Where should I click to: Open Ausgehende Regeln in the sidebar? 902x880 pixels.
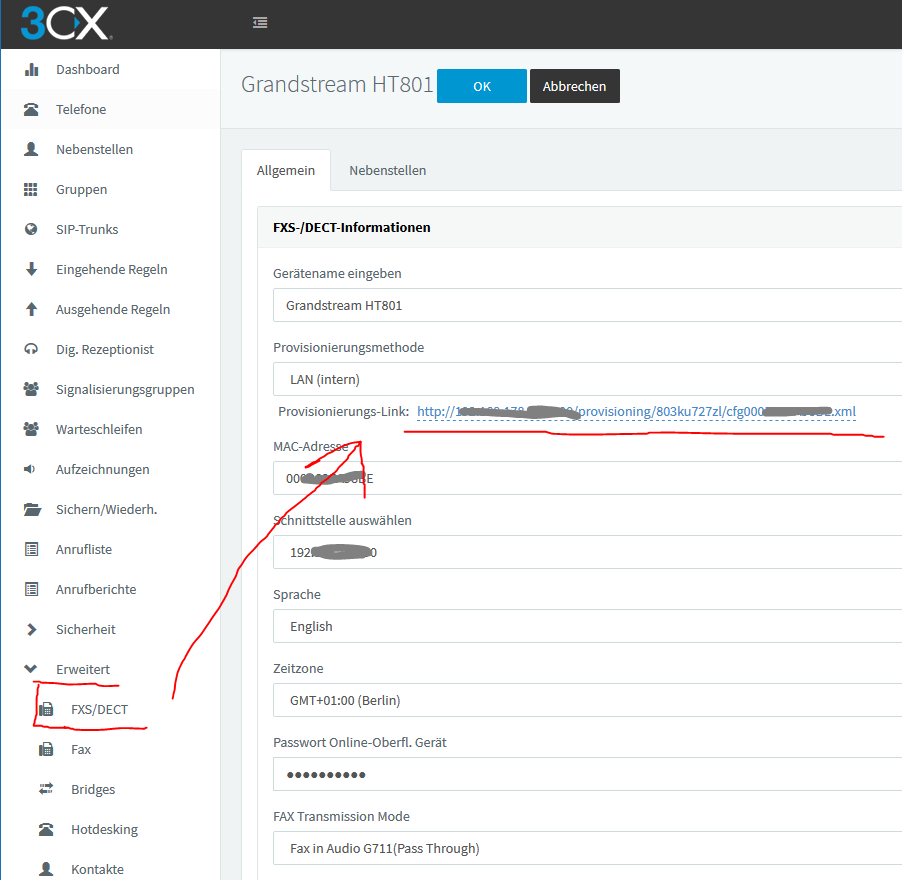pos(113,309)
